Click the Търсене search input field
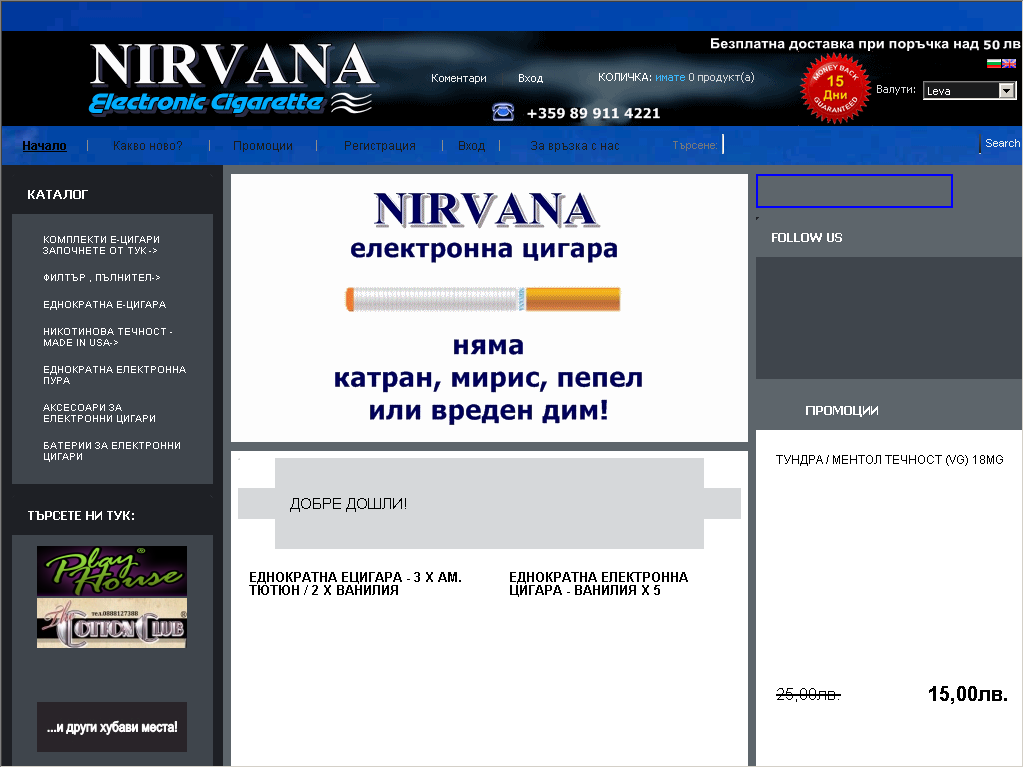Screen dimensions: 1024x768 (850, 144)
